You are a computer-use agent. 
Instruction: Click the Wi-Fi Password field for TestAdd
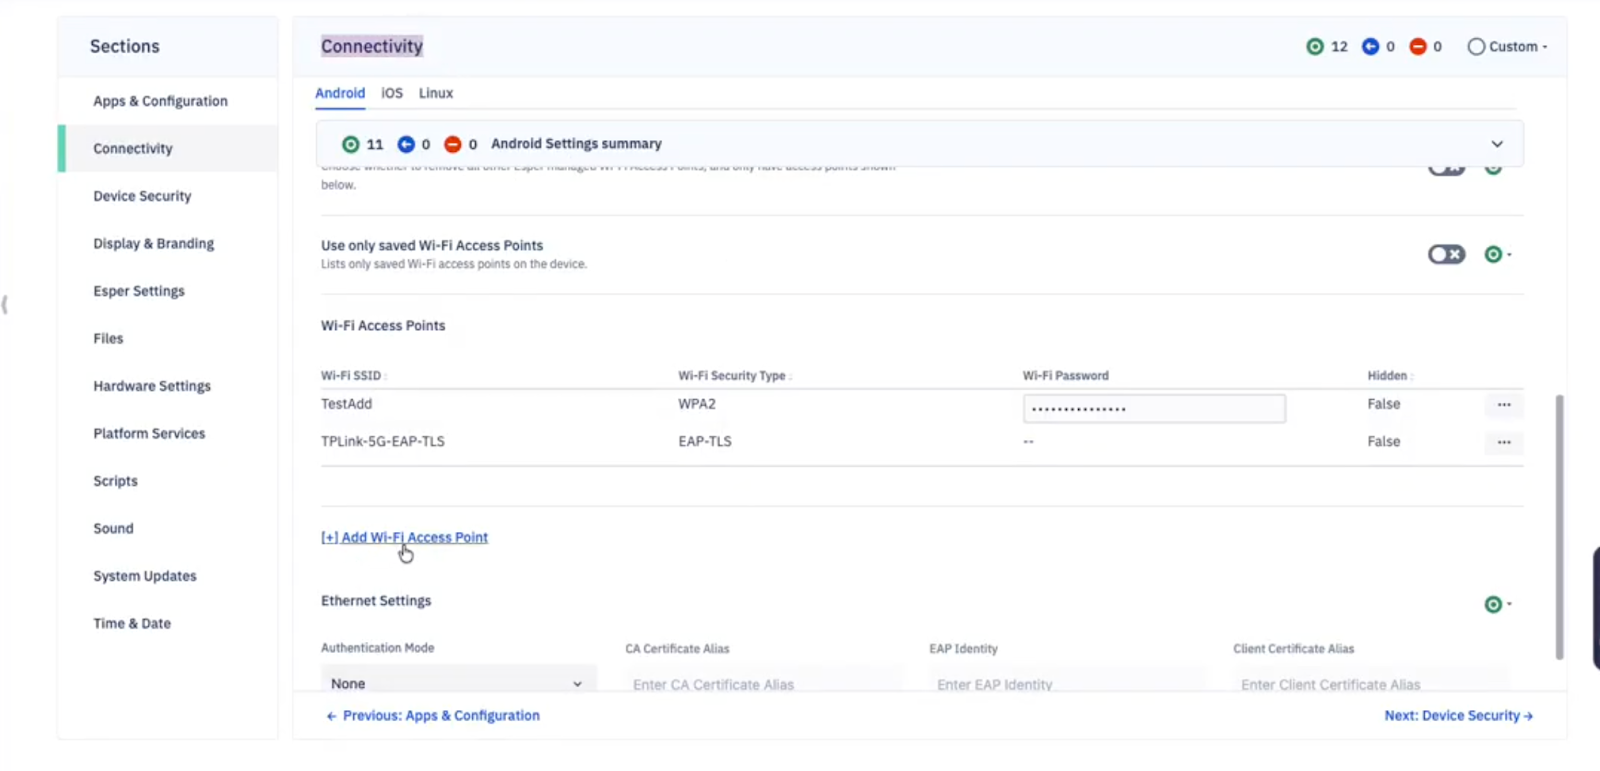tap(1154, 408)
